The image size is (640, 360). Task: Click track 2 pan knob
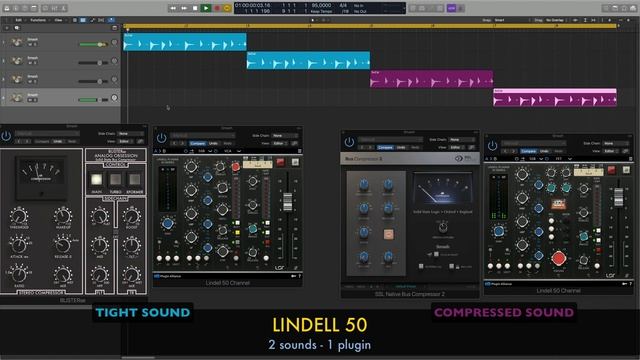pyautogui.click(x=115, y=61)
